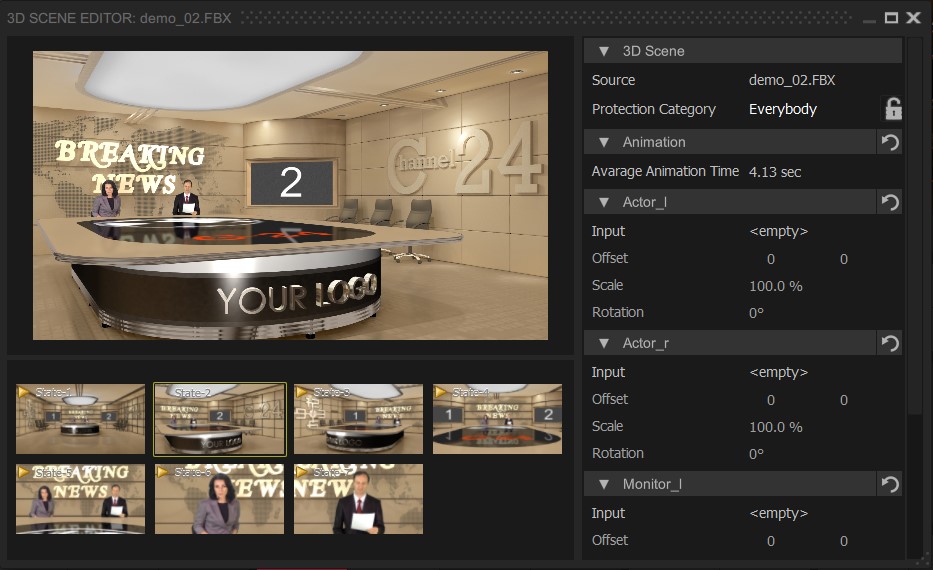Viewport: 933px width, 570px height.
Task: Play the State-1 thumbnail animation icon
Action: (24, 392)
